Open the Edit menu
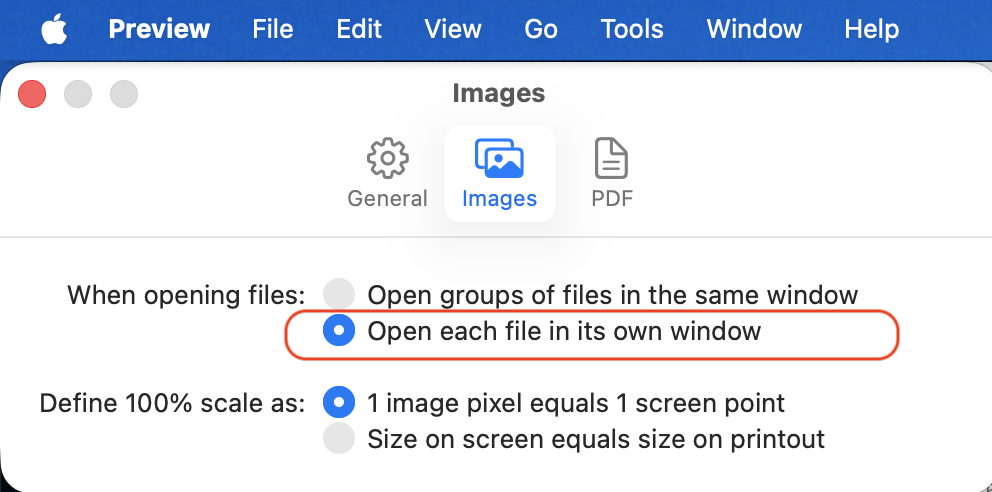Image resolution: width=992 pixels, height=492 pixels. point(360,29)
